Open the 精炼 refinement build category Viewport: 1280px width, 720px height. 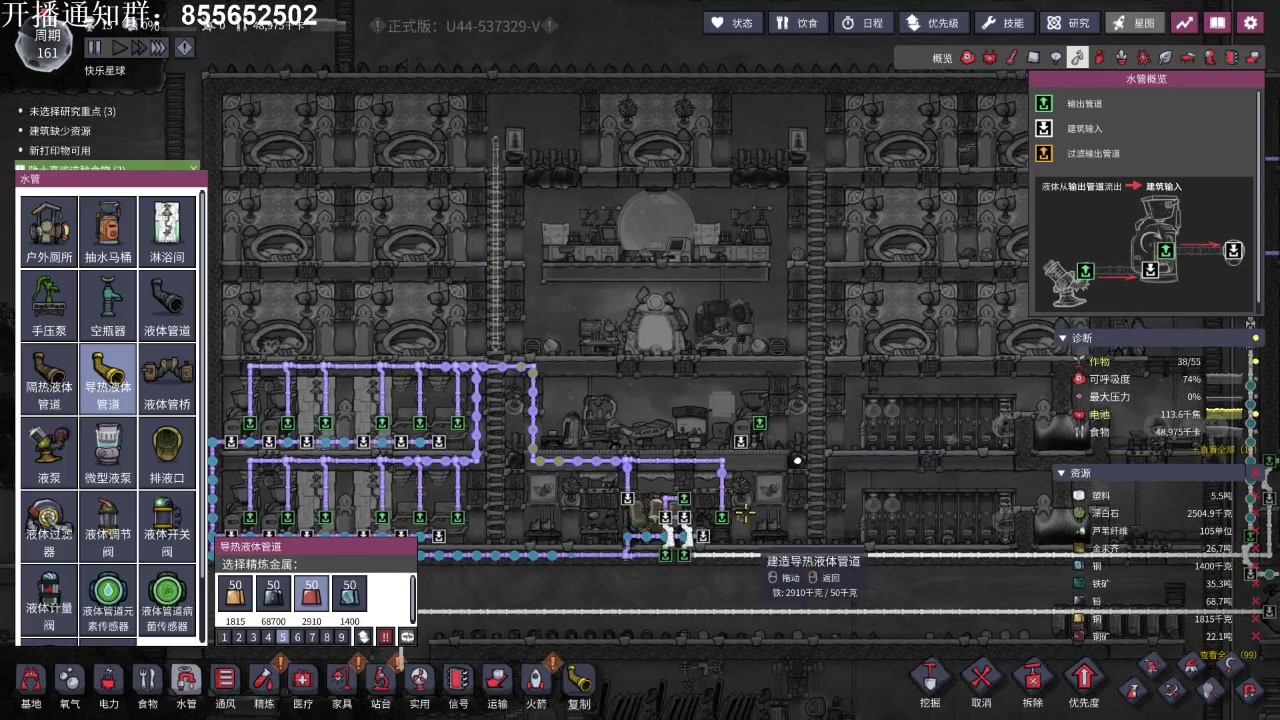pyautogui.click(x=264, y=686)
